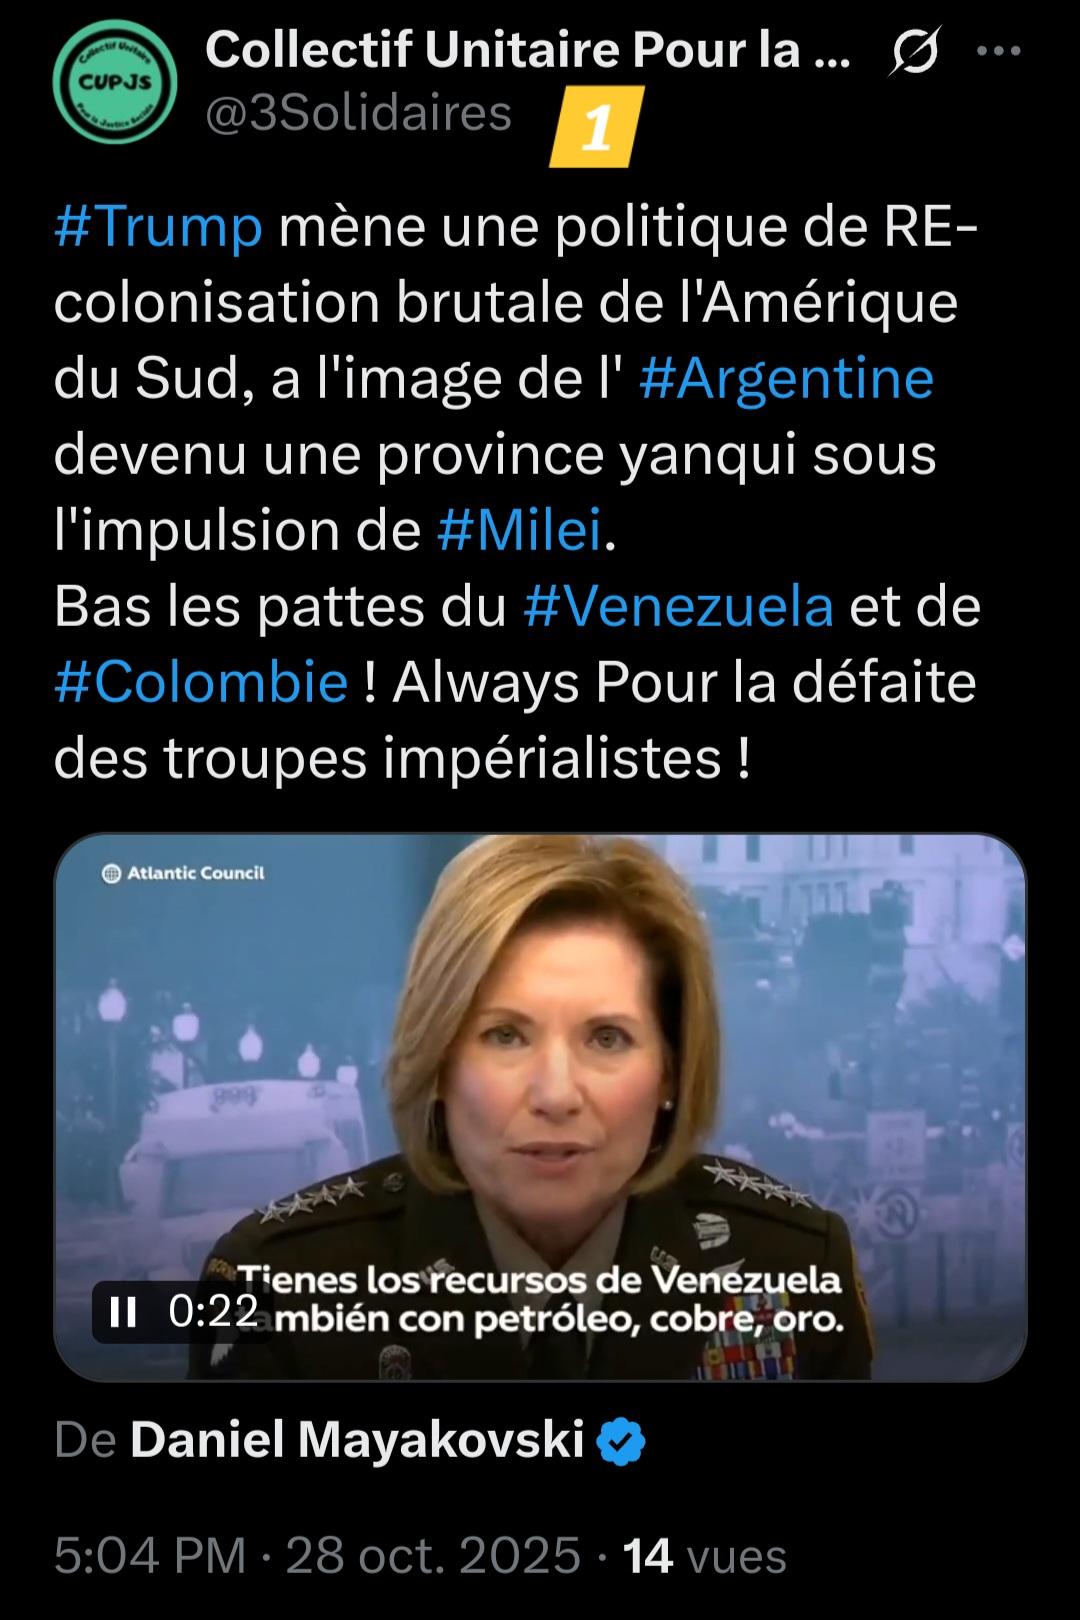Tap the yellow number 1 badge

click(x=597, y=126)
